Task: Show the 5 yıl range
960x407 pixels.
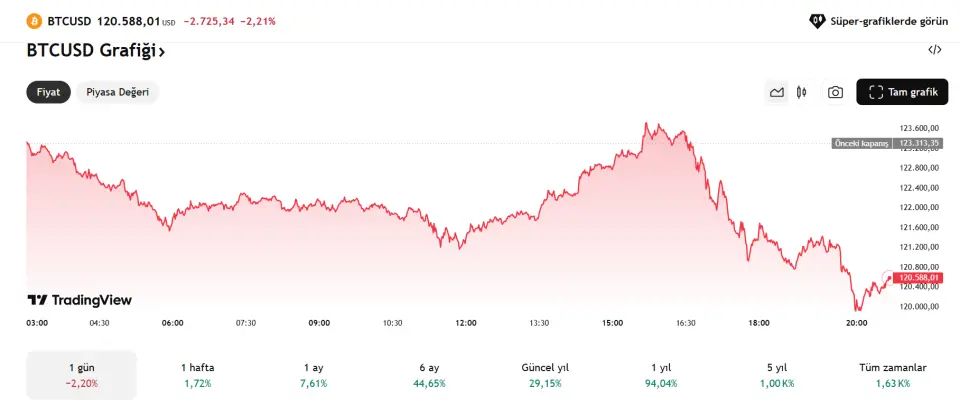Action: [x=776, y=375]
